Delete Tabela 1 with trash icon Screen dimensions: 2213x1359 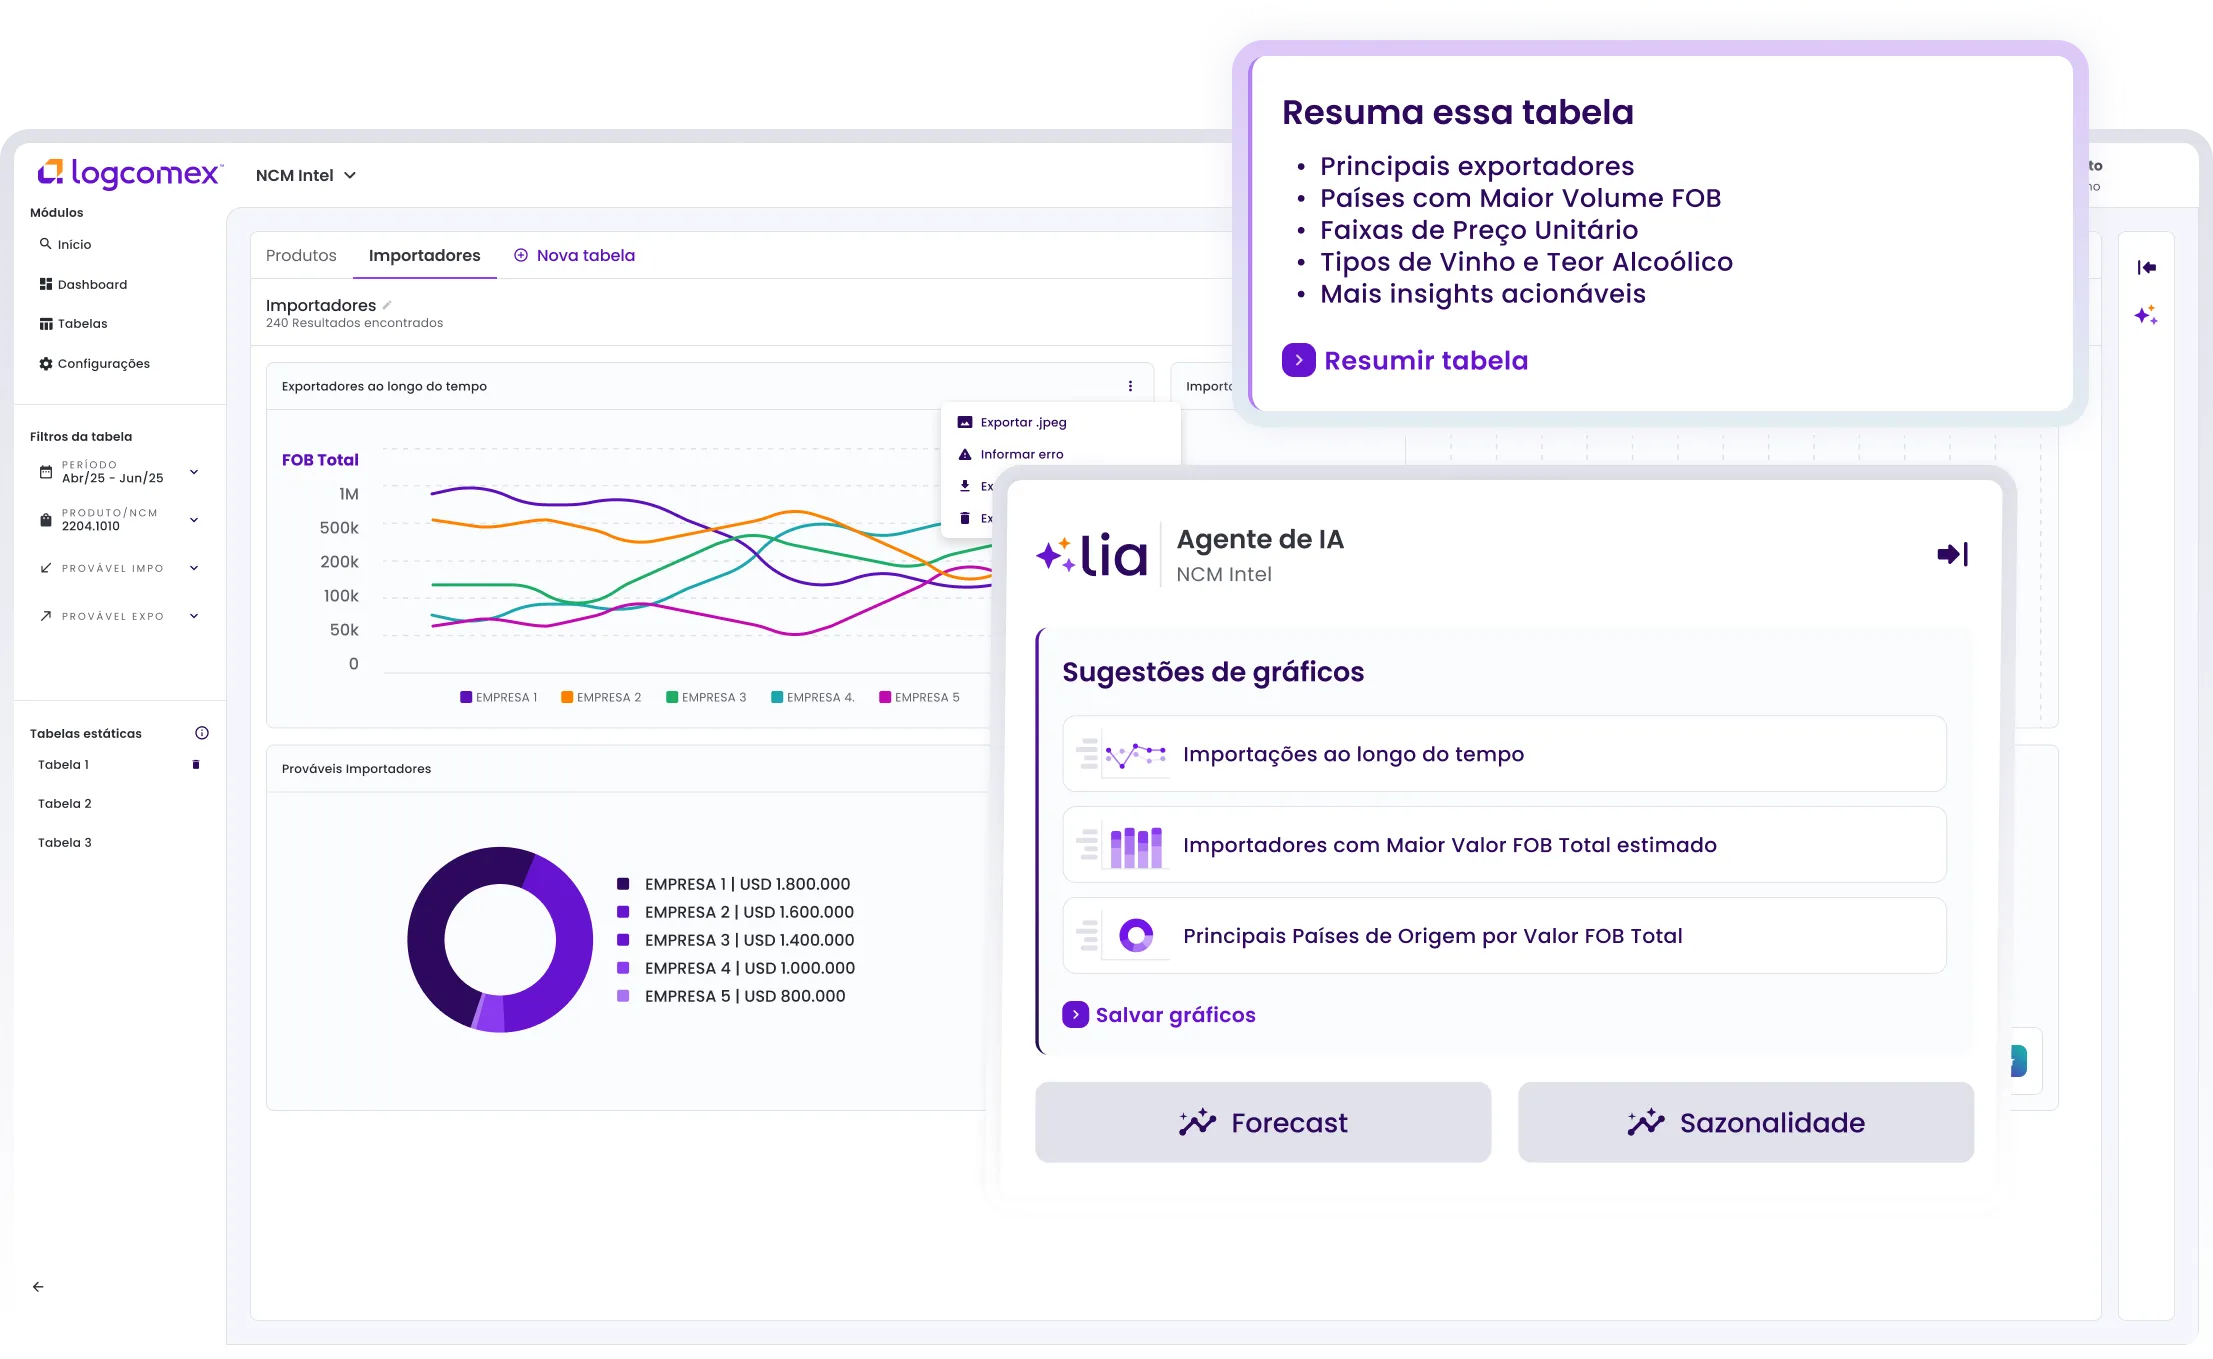[196, 765]
